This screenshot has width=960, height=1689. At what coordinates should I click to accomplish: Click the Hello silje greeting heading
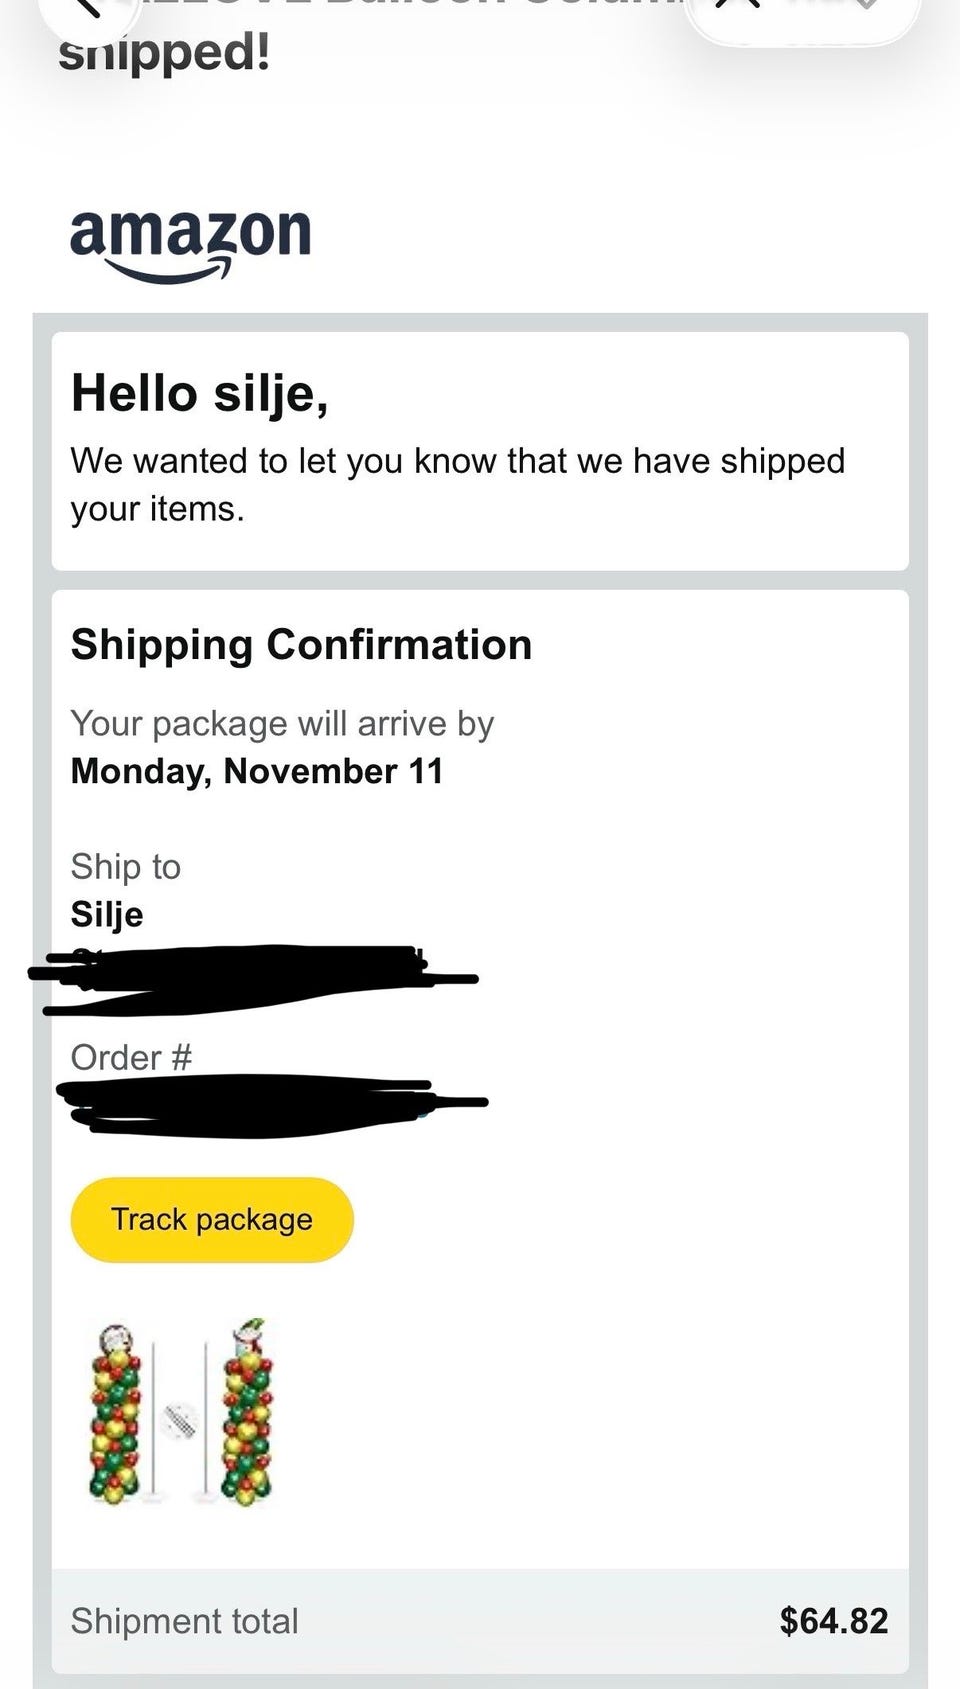(200, 393)
